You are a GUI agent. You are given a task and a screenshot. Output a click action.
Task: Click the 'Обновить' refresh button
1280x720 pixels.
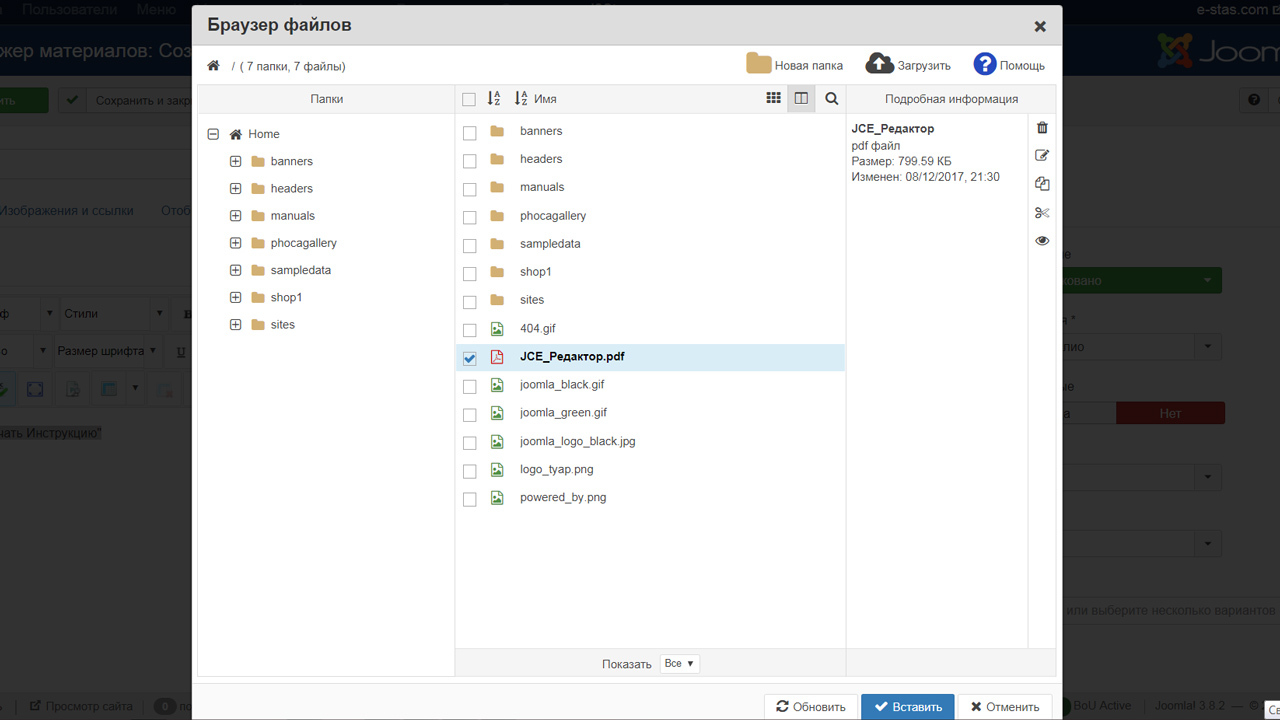coord(811,707)
